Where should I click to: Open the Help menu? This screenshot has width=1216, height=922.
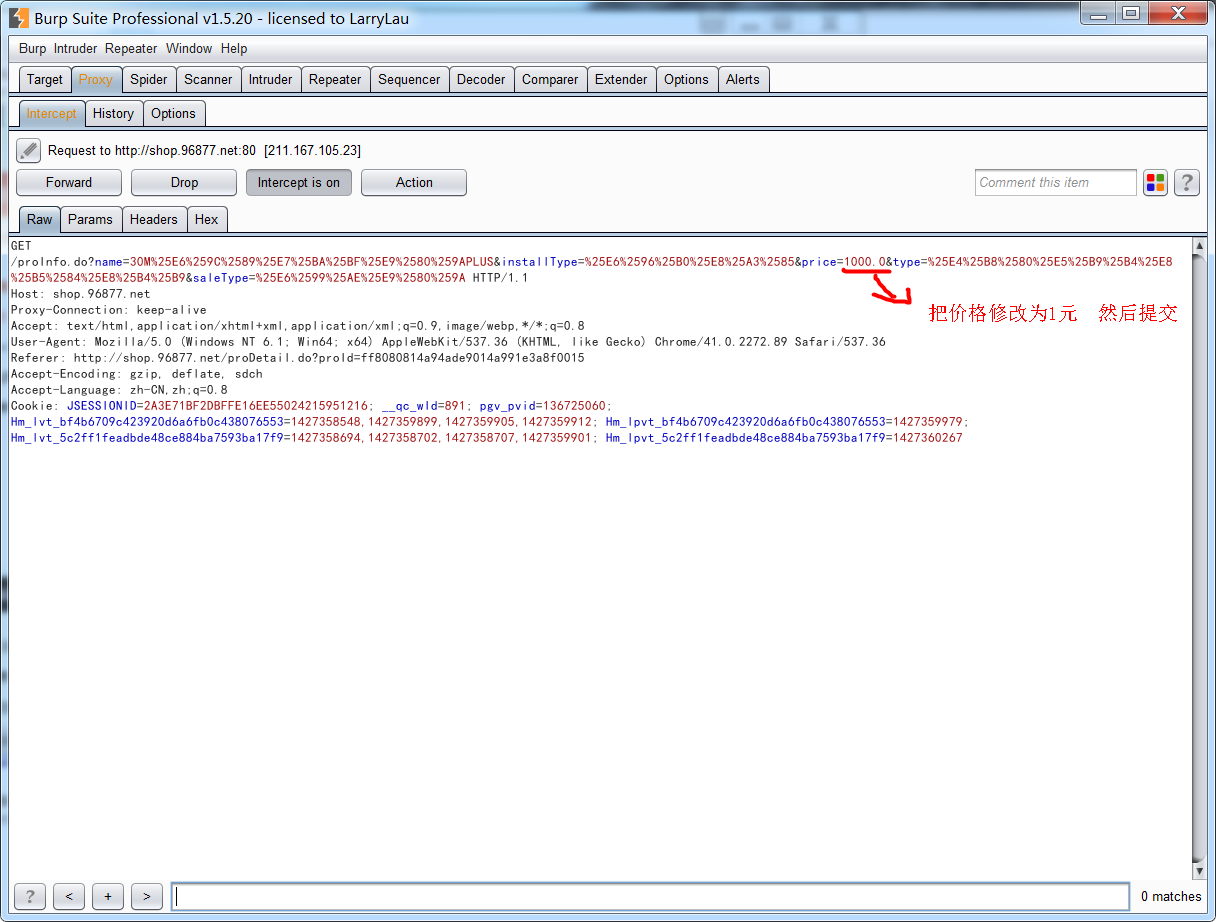[234, 48]
